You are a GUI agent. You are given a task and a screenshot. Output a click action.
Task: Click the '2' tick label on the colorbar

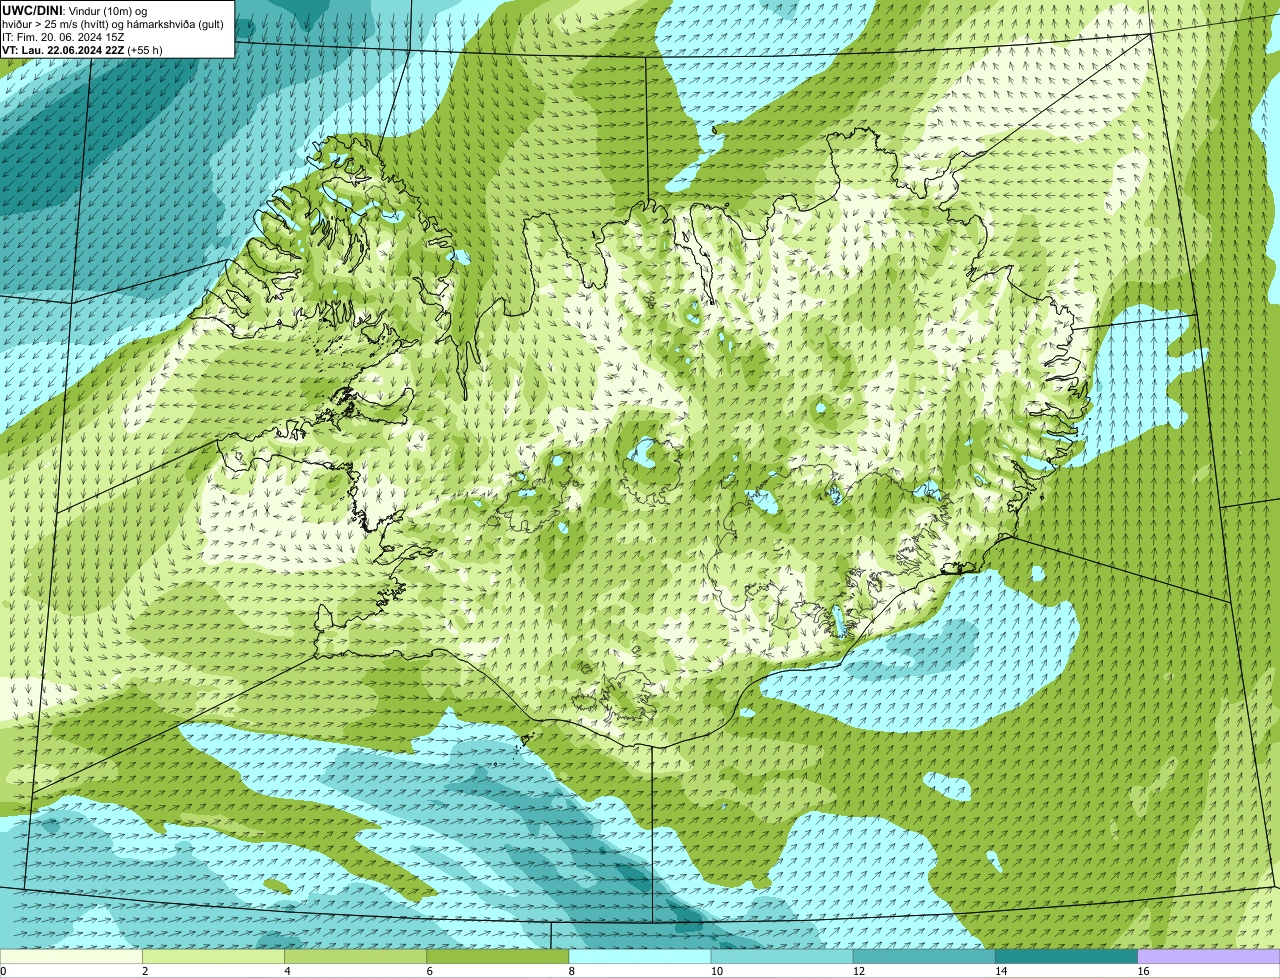[x=145, y=971]
